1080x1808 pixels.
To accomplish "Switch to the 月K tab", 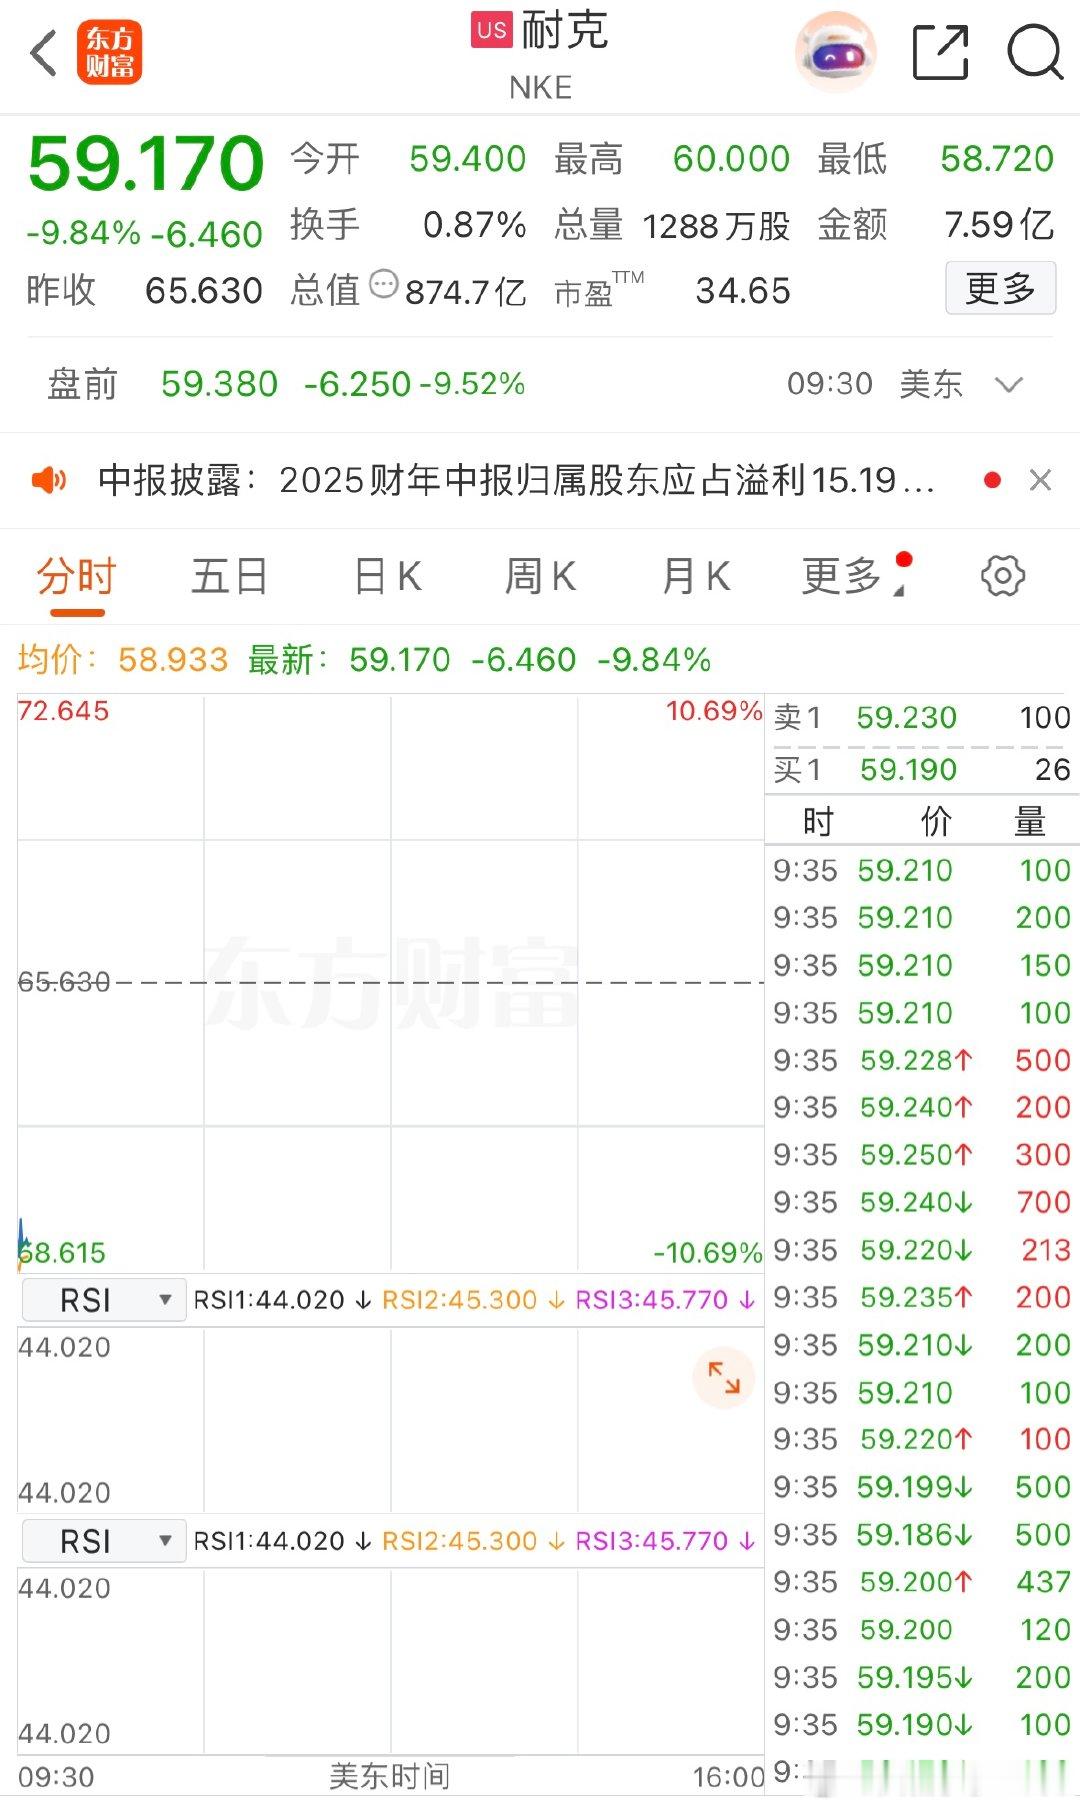I will (696, 577).
